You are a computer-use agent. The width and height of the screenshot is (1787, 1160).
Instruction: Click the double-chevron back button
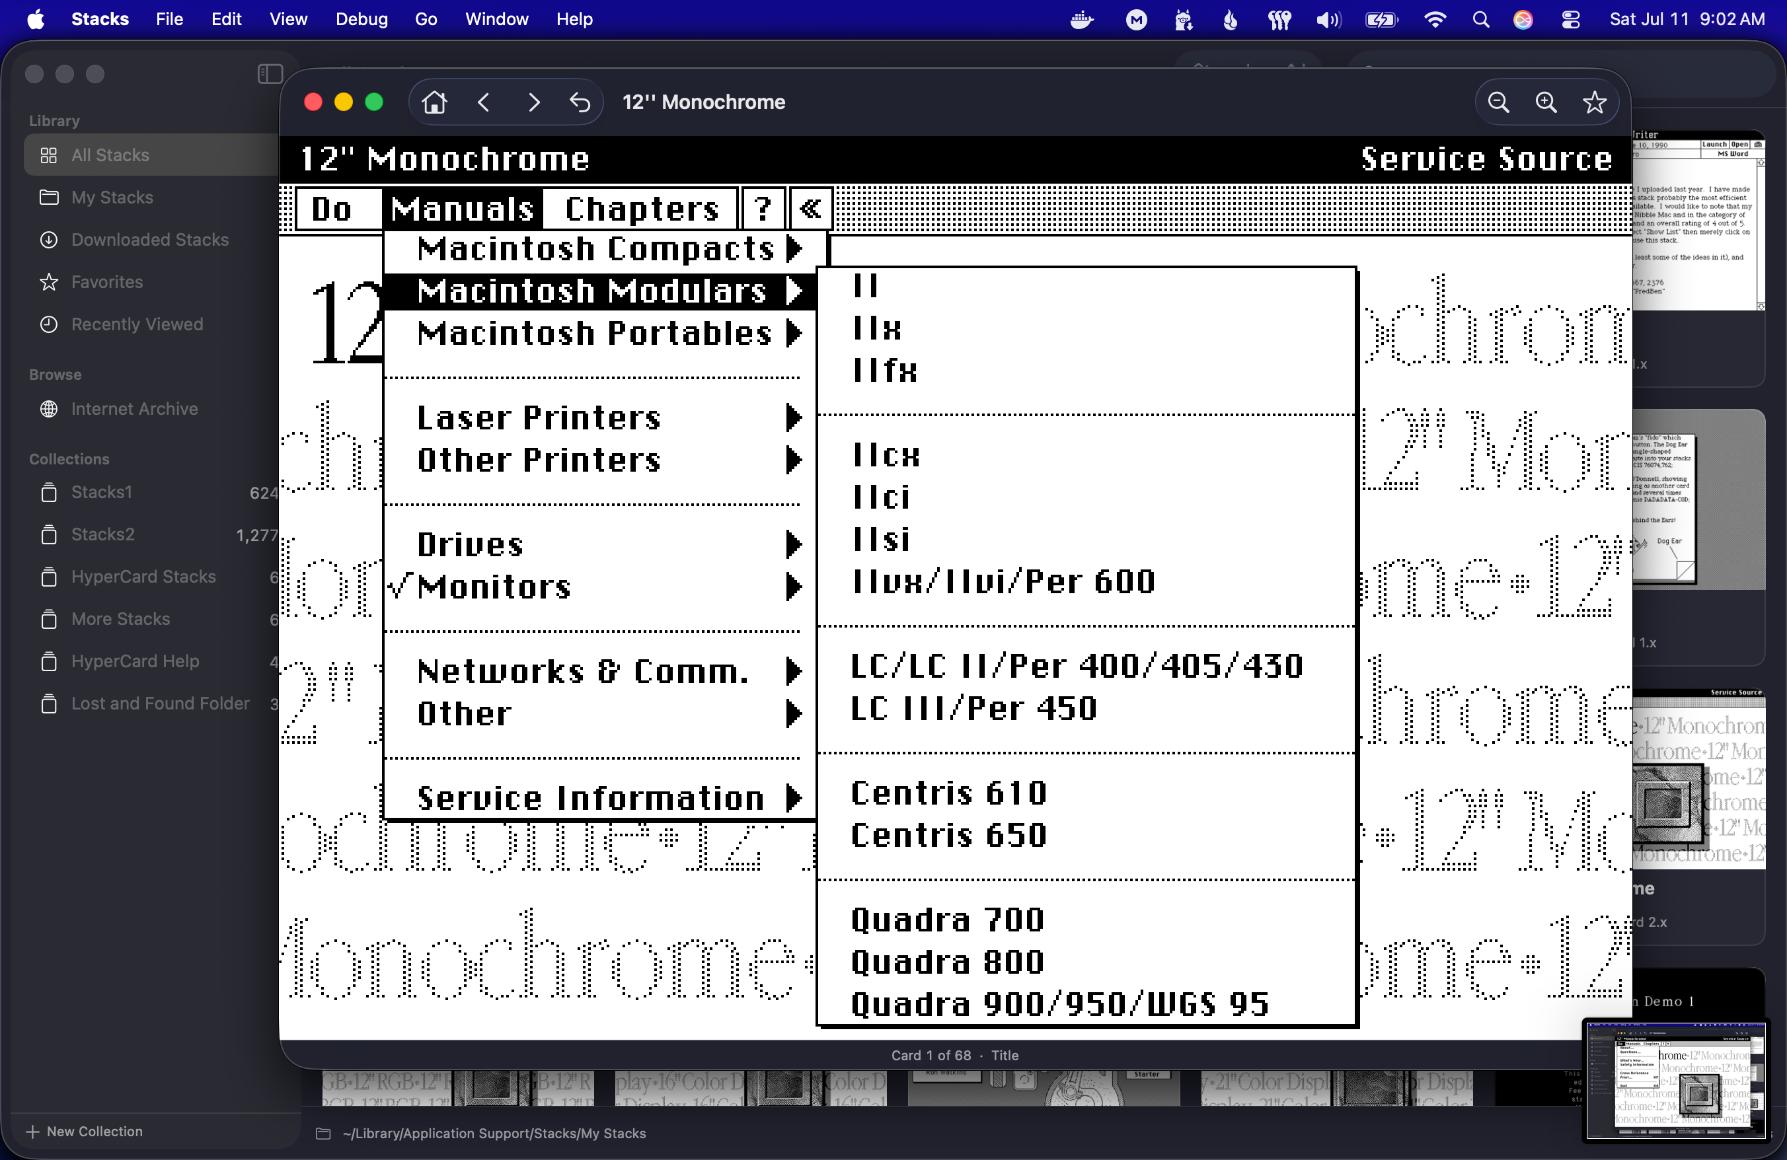point(811,209)
